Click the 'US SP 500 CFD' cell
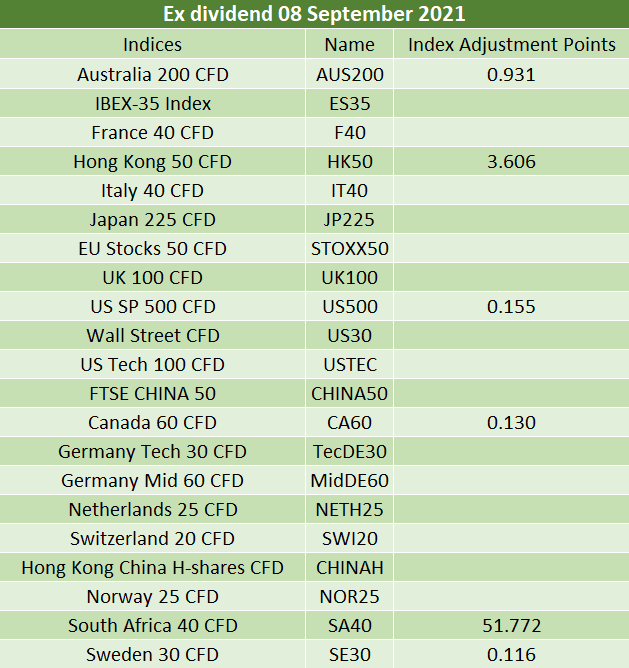629x668 pixels. pyautogui.click(x=152, y=306)
